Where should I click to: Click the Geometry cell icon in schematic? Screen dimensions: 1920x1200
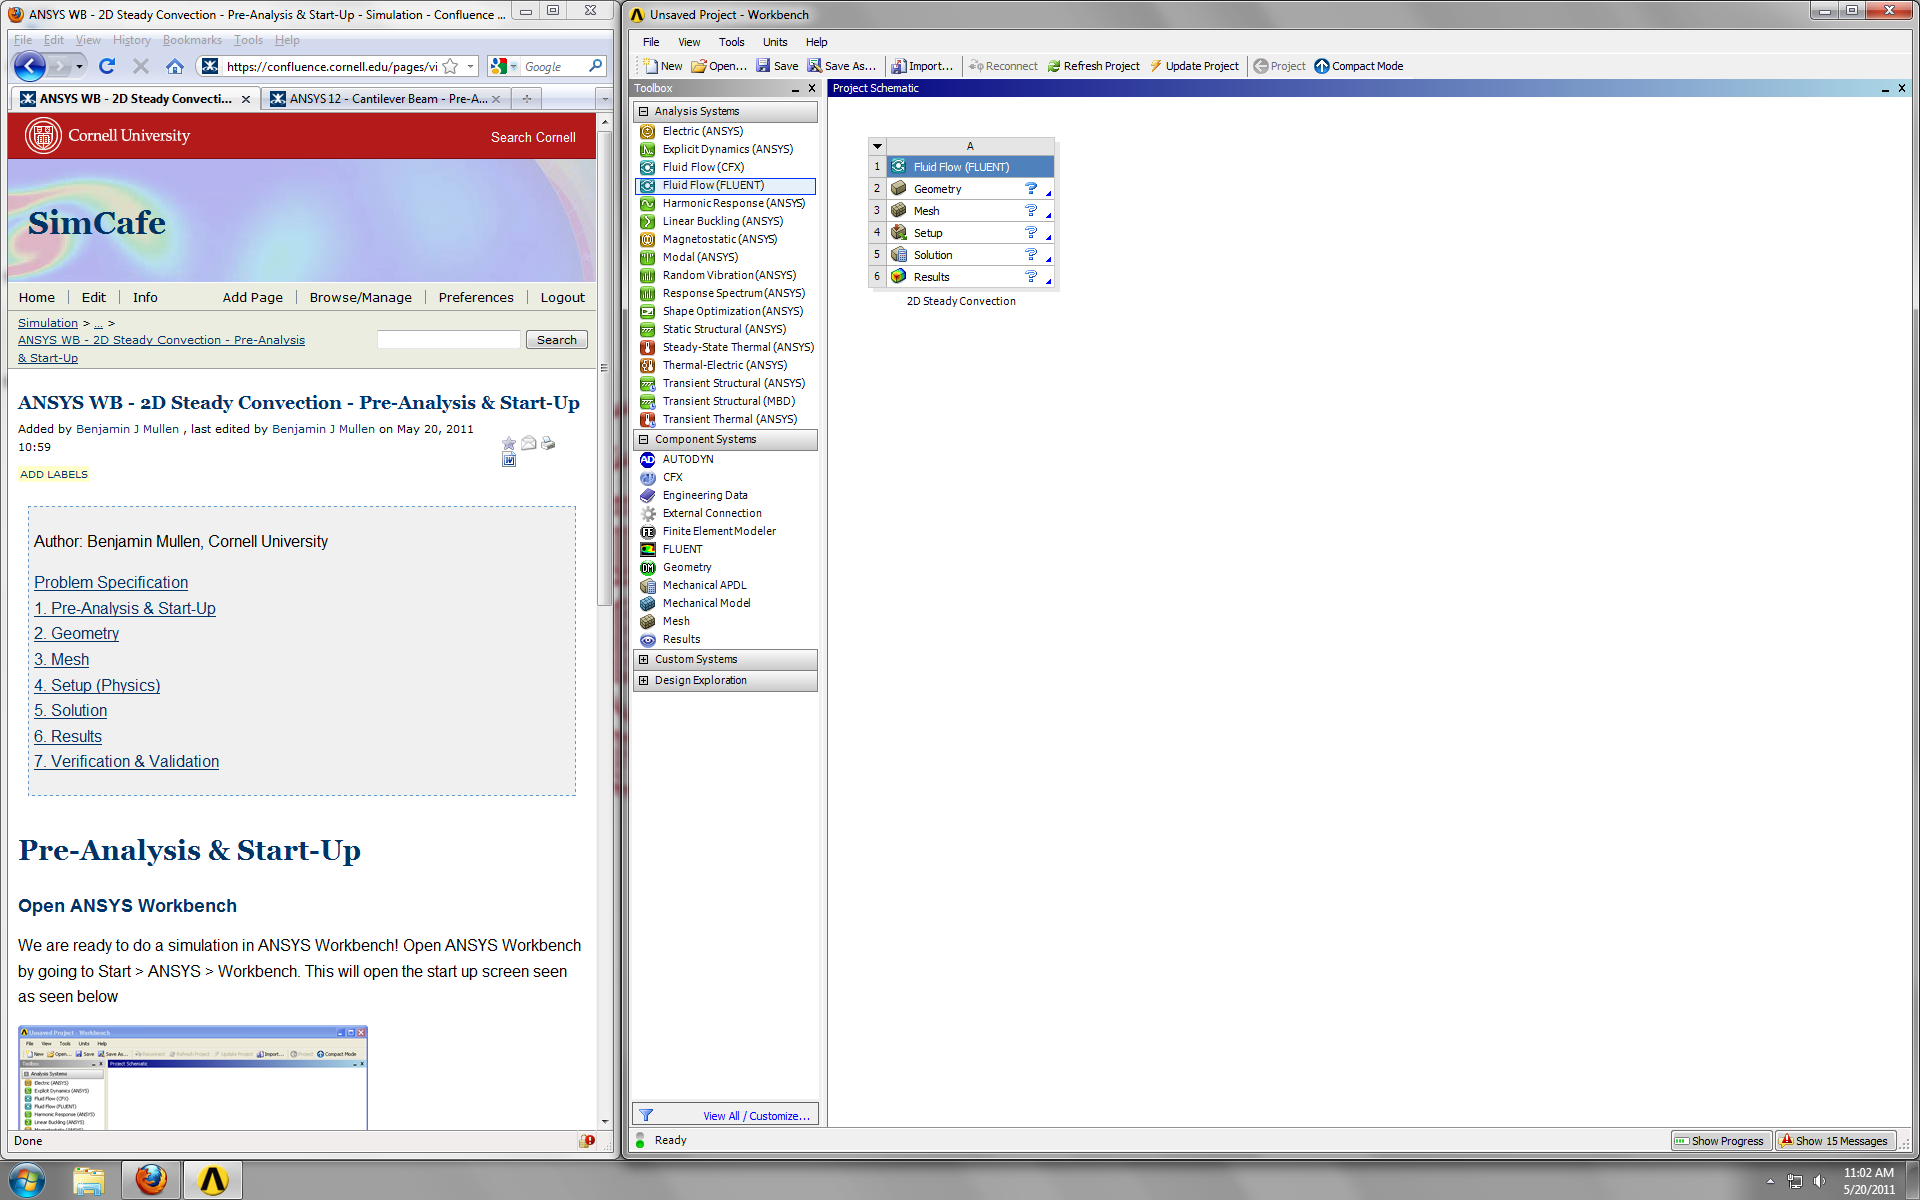coord(899,189)
